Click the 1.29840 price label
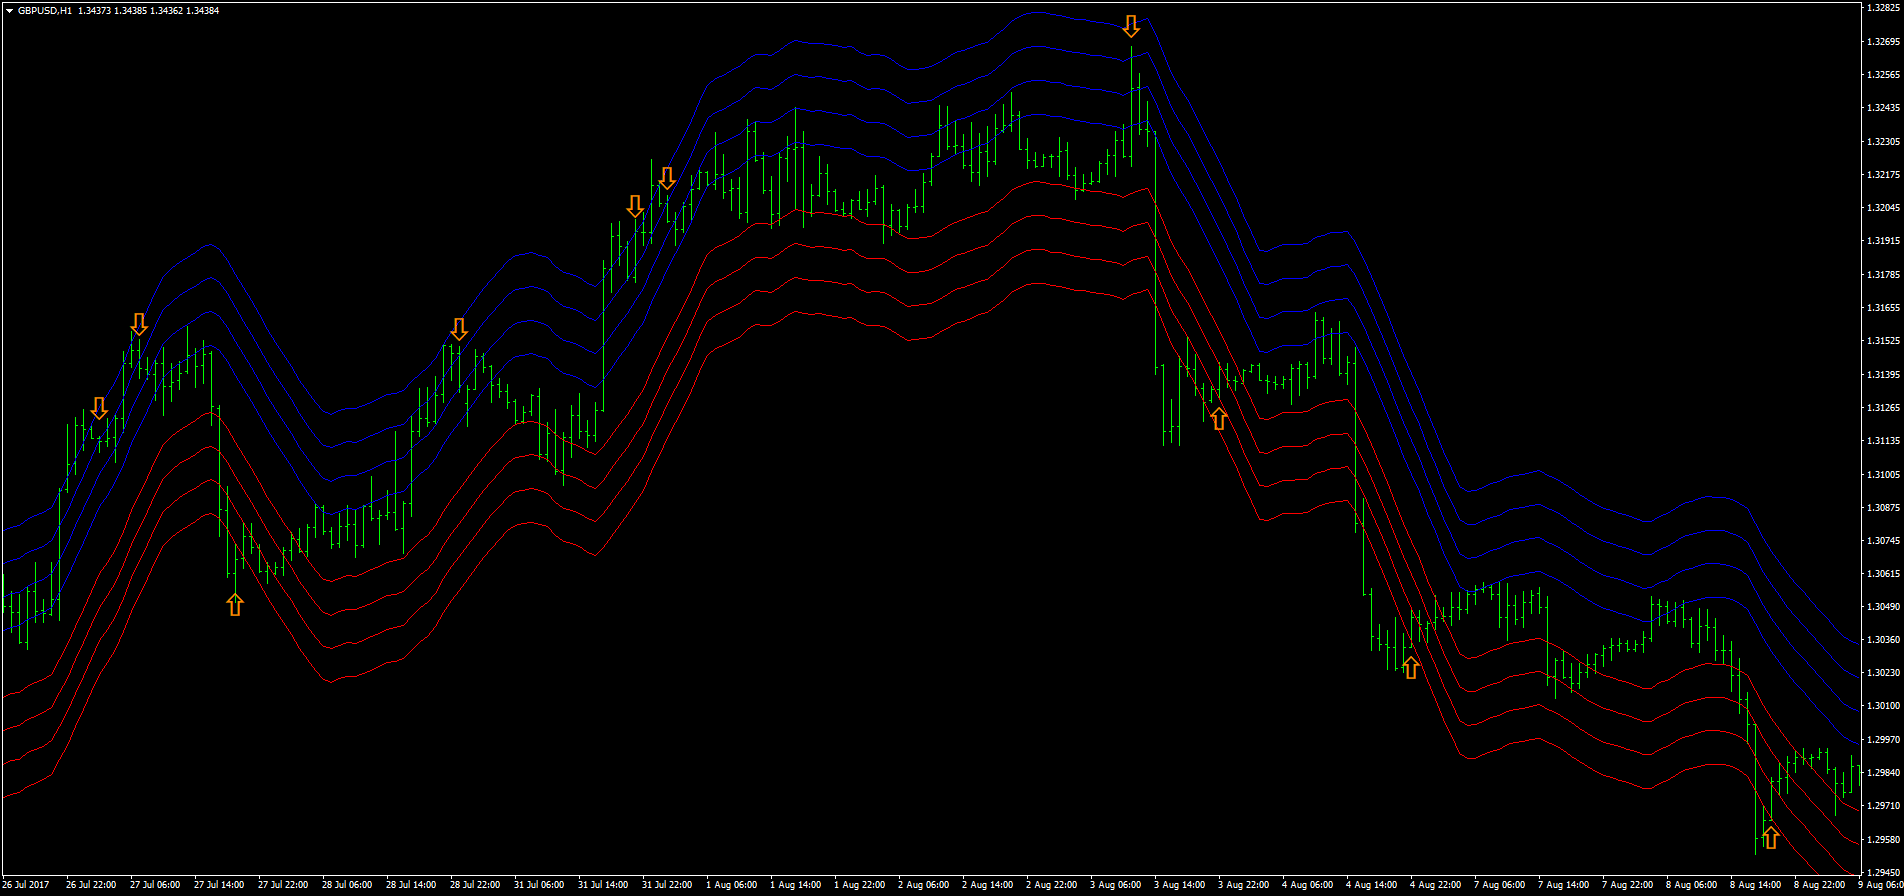Screen dimensions: 1904x896 tap(1883, 772)
